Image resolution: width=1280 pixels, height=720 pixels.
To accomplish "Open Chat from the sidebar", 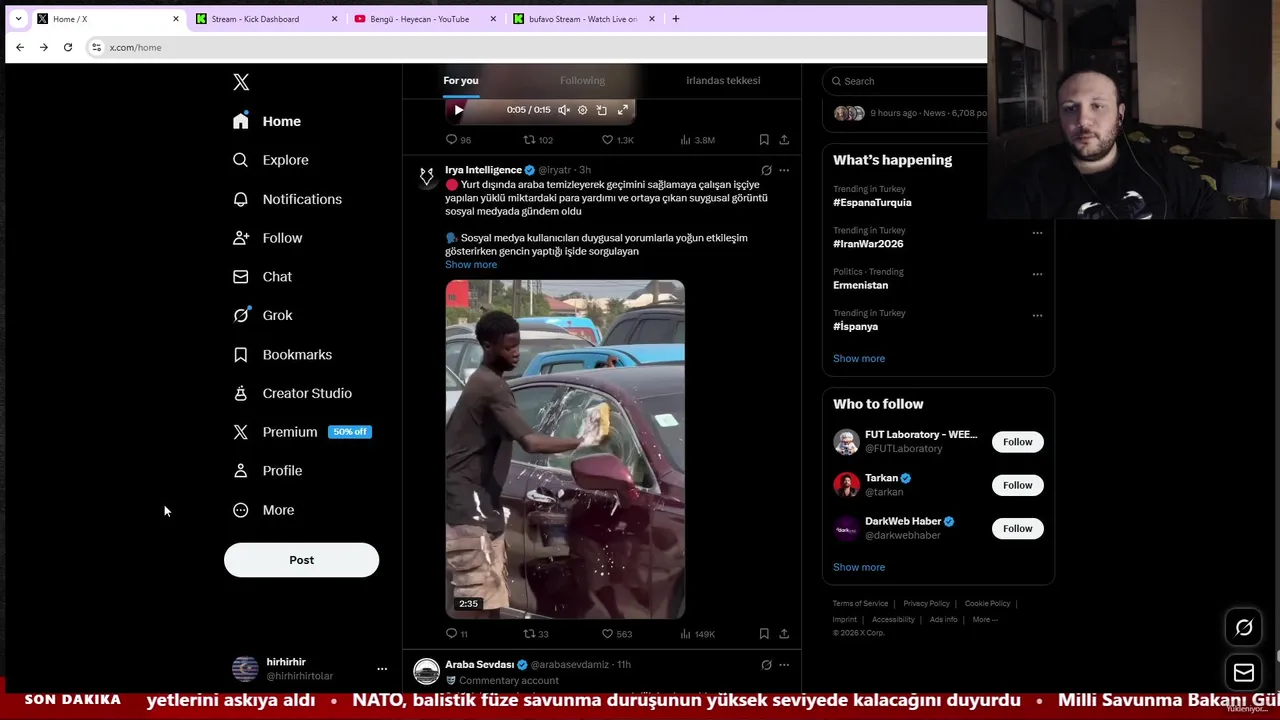I will [262, 277].
